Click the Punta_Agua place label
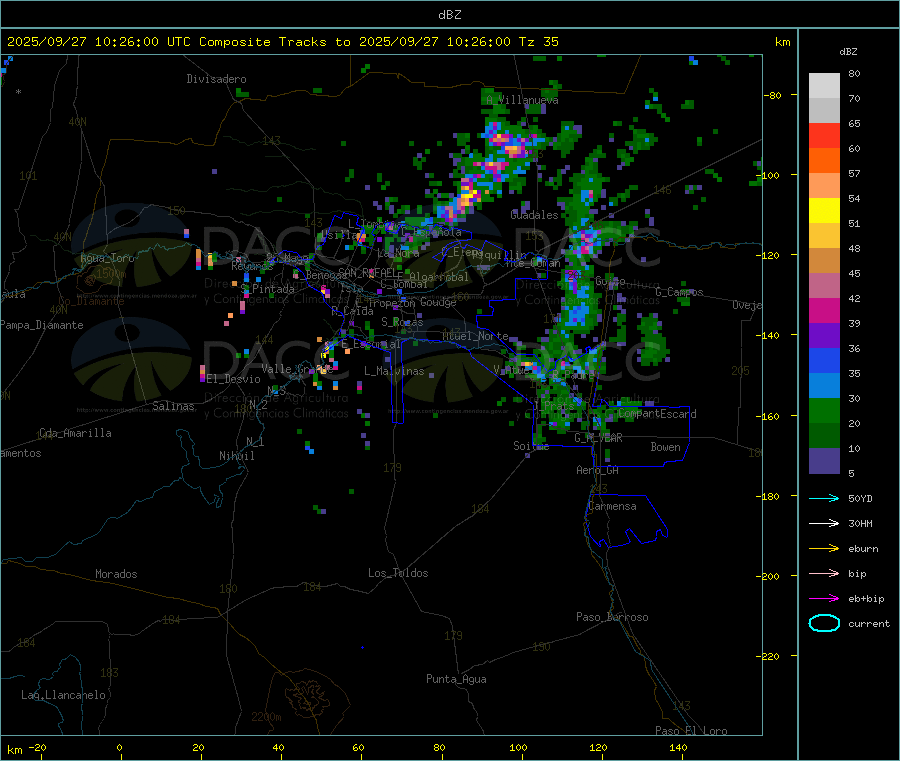The image size is (900, 761). (x=456, y=679)
